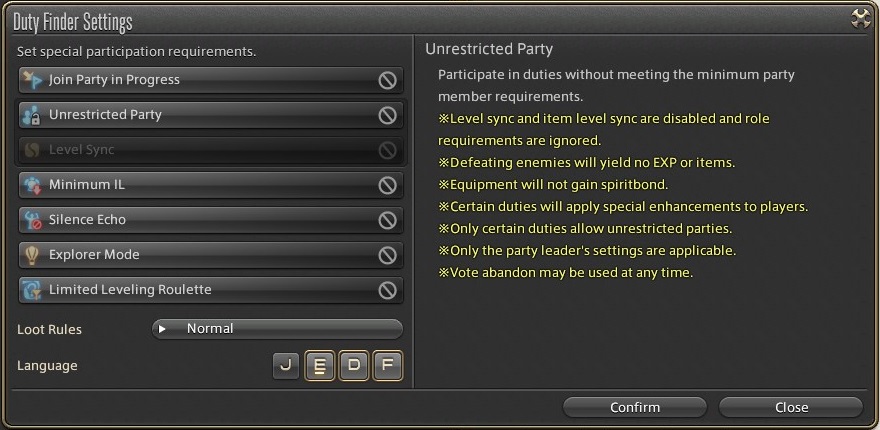Click the Limited Leveling Roulette icon

coord(32,290)
